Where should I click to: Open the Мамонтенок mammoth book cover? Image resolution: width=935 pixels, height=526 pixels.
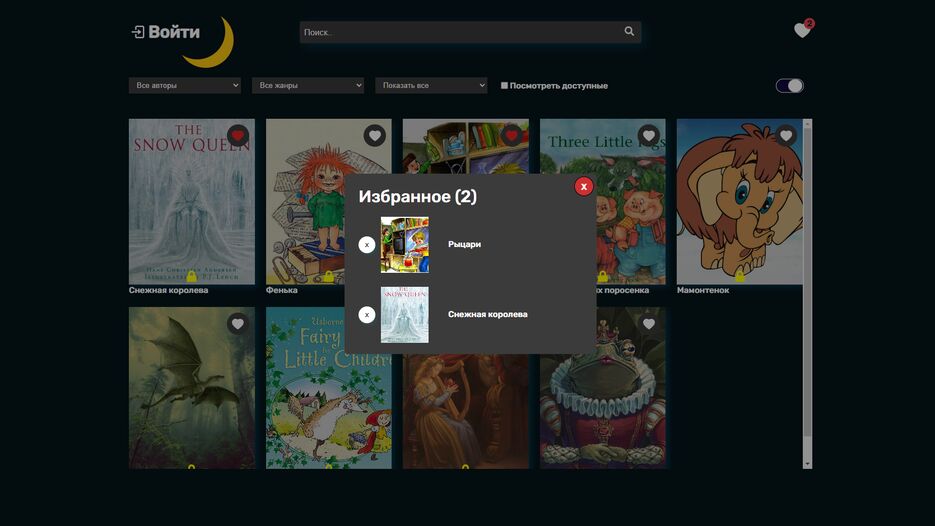739,202
